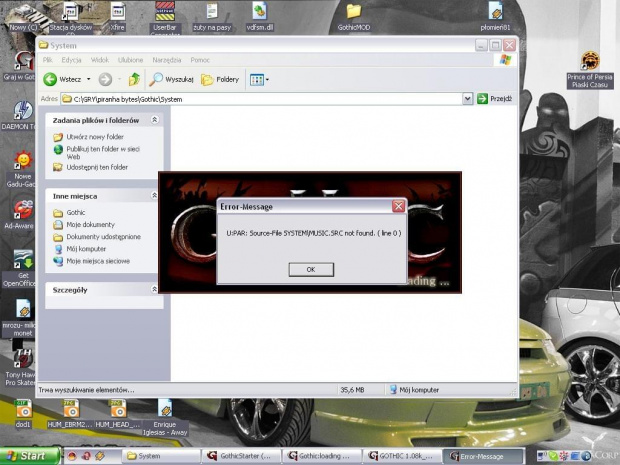The height and width of the screenshot is (465, 620).
Task: Select the Graj w Gothic desktop icon
Action: click(21, 66)
